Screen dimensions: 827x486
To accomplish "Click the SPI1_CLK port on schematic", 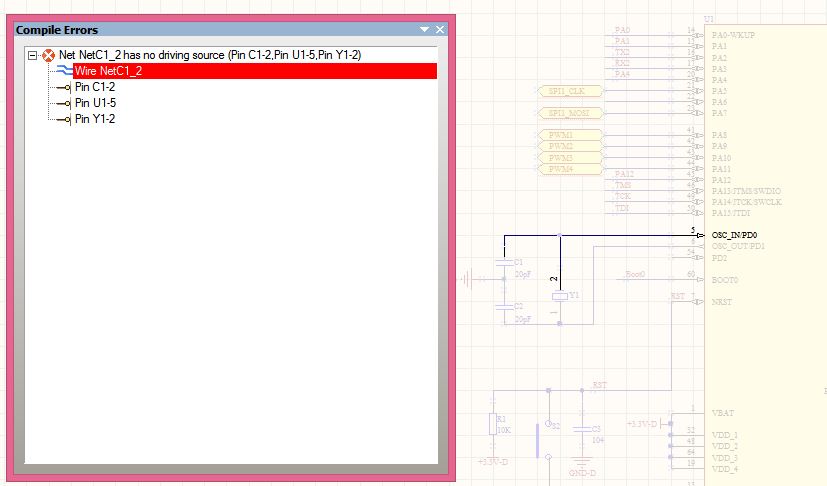I will tap(570, 91).
